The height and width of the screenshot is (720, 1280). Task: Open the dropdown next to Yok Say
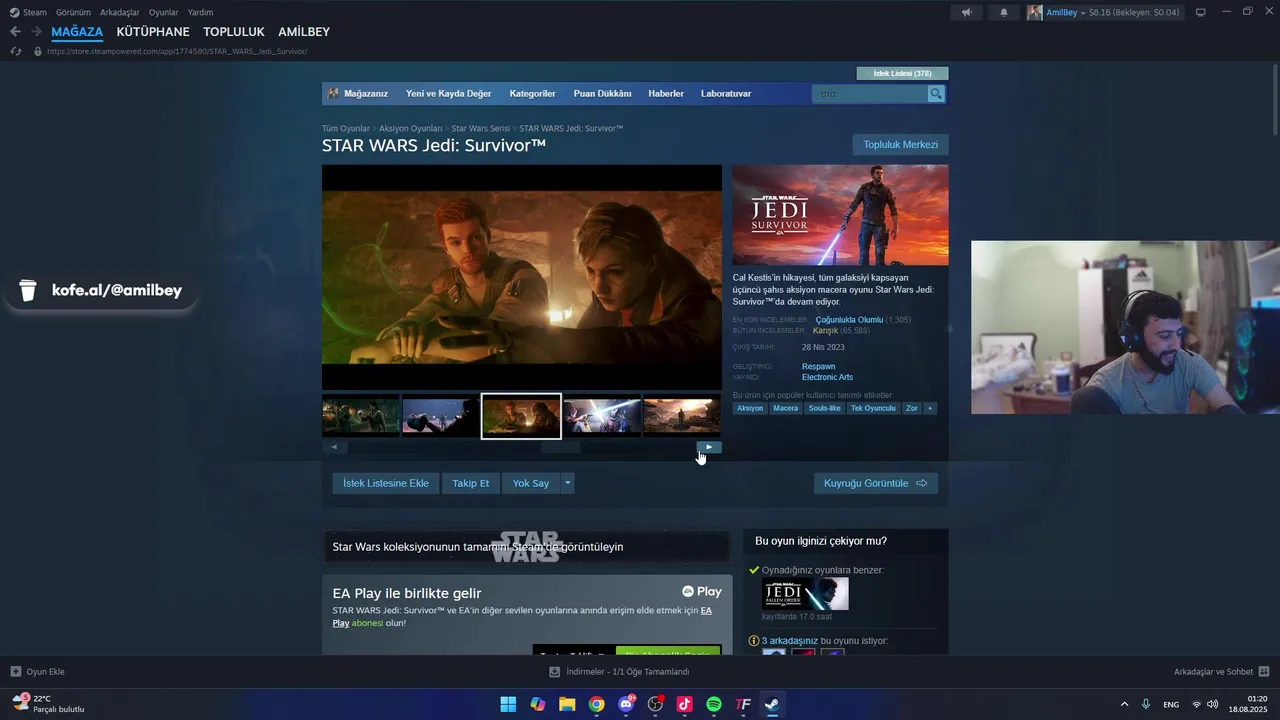(567, 483)
